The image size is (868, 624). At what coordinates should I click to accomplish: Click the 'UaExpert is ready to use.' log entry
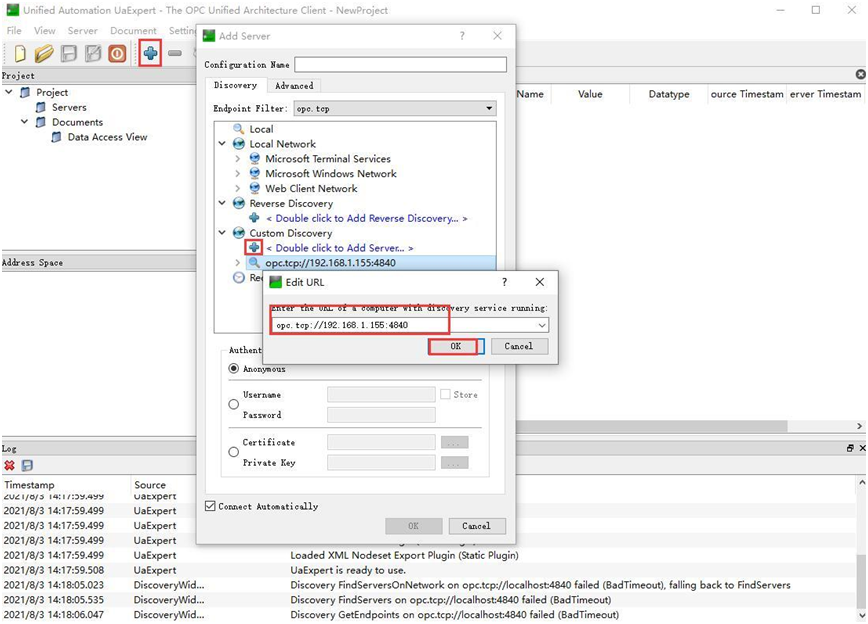pos(348,570)
